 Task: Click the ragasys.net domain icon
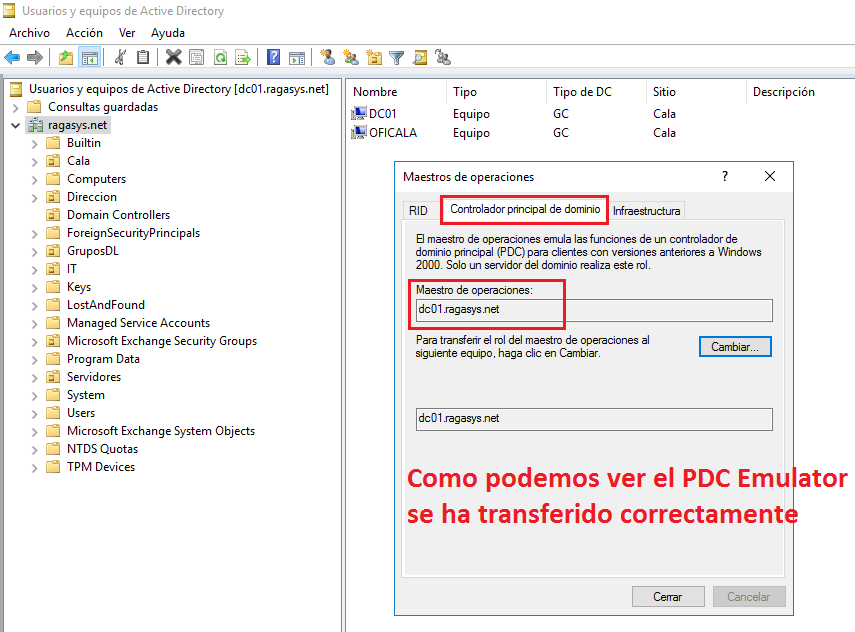[35, 125]
